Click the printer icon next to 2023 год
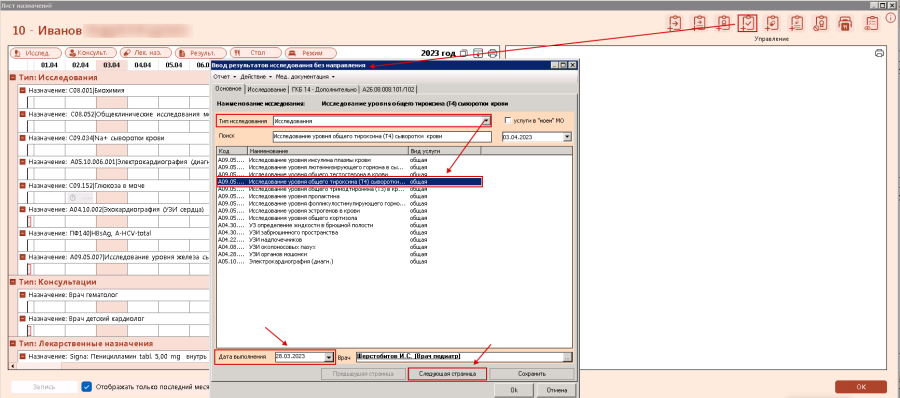The image size is (900, 398). [x=492, y=53]
